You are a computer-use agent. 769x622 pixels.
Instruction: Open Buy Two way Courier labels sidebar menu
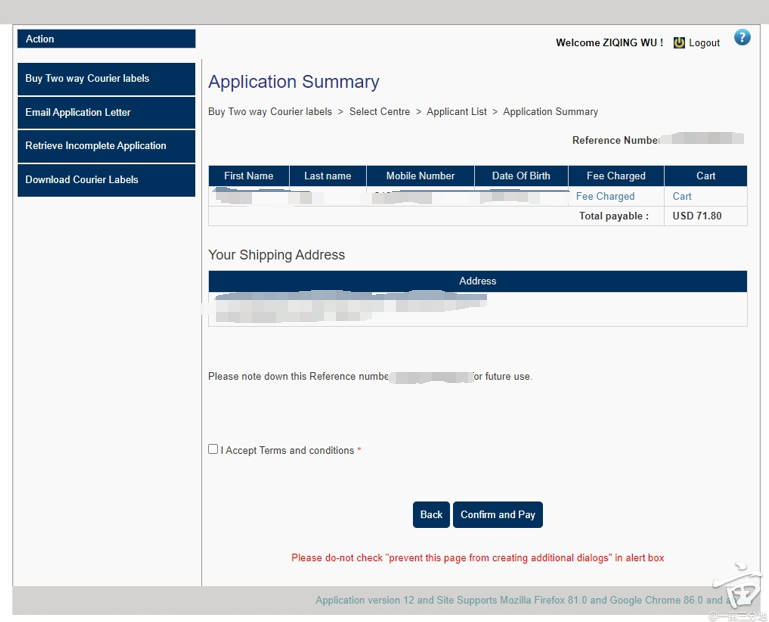coord(106,79)
